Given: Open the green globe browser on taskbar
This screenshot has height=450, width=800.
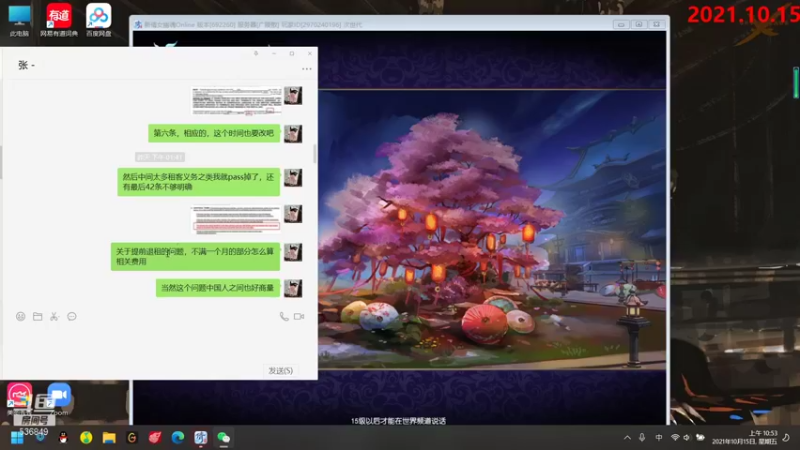Looking at the screenshot, I should tap(86, 438).
